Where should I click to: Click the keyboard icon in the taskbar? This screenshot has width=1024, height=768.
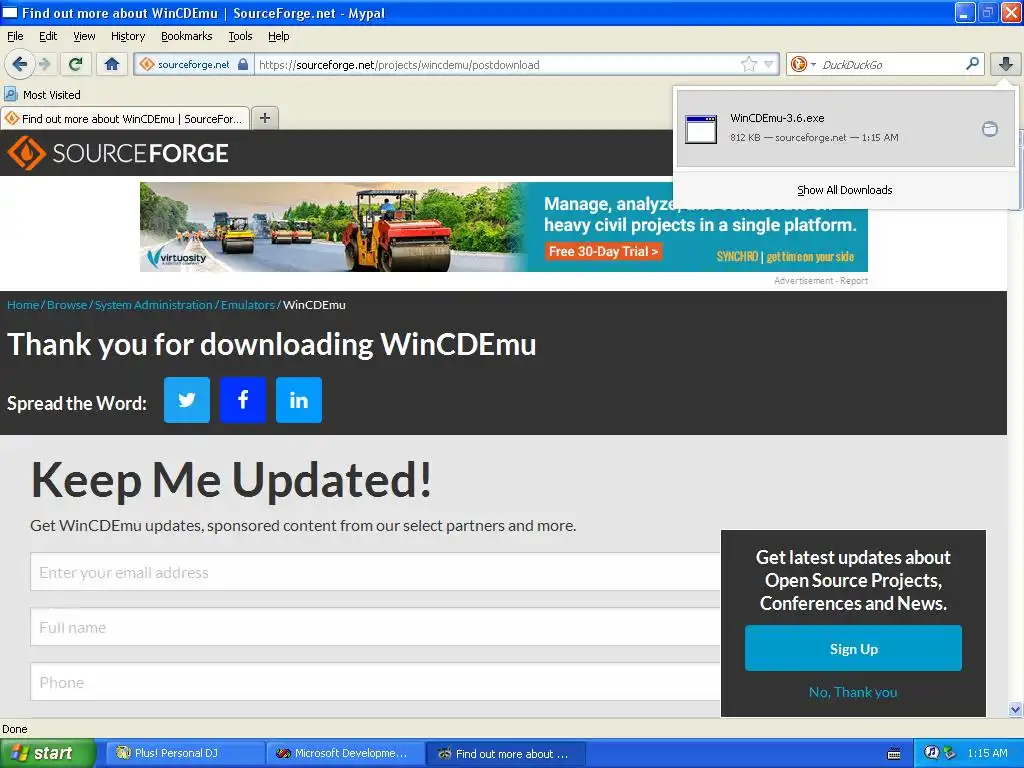pos(894,754)
